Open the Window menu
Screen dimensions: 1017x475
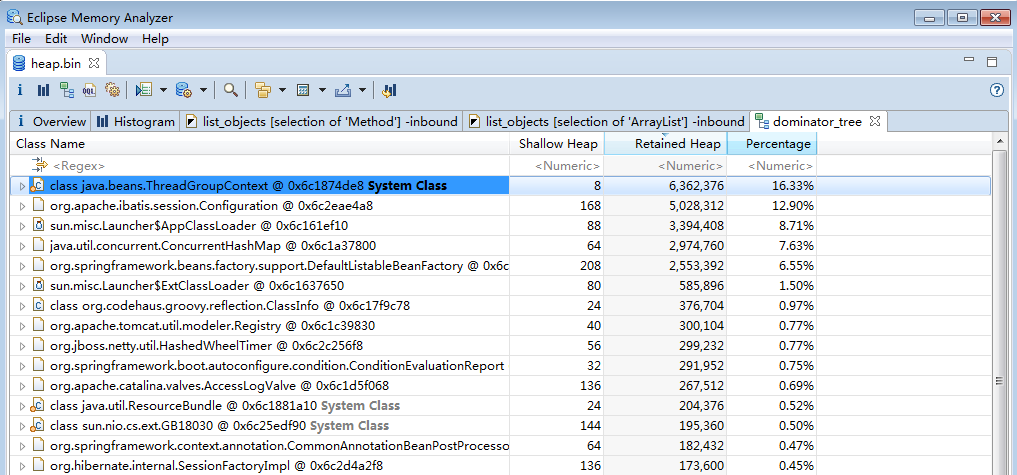click(104, 39)
